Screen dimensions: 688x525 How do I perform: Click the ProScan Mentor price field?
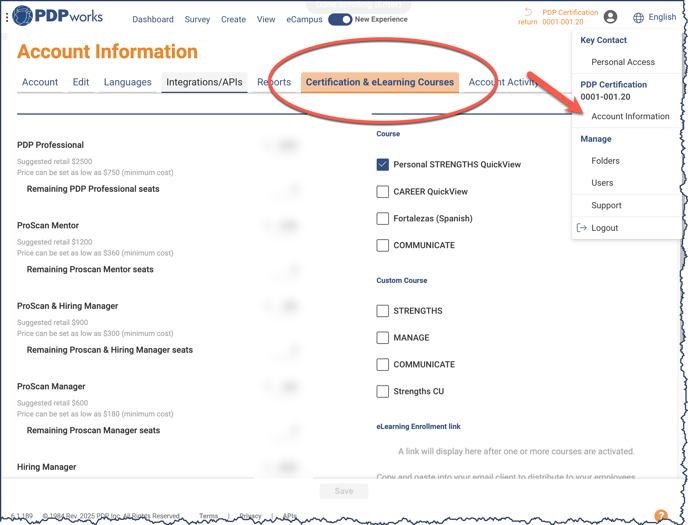tap(281, 225)
